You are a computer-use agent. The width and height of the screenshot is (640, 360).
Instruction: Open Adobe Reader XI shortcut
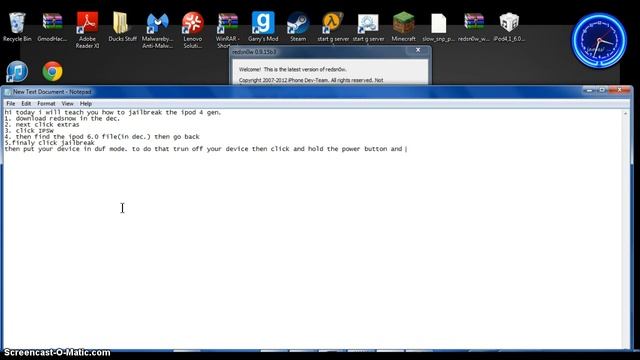click(87, 30)
